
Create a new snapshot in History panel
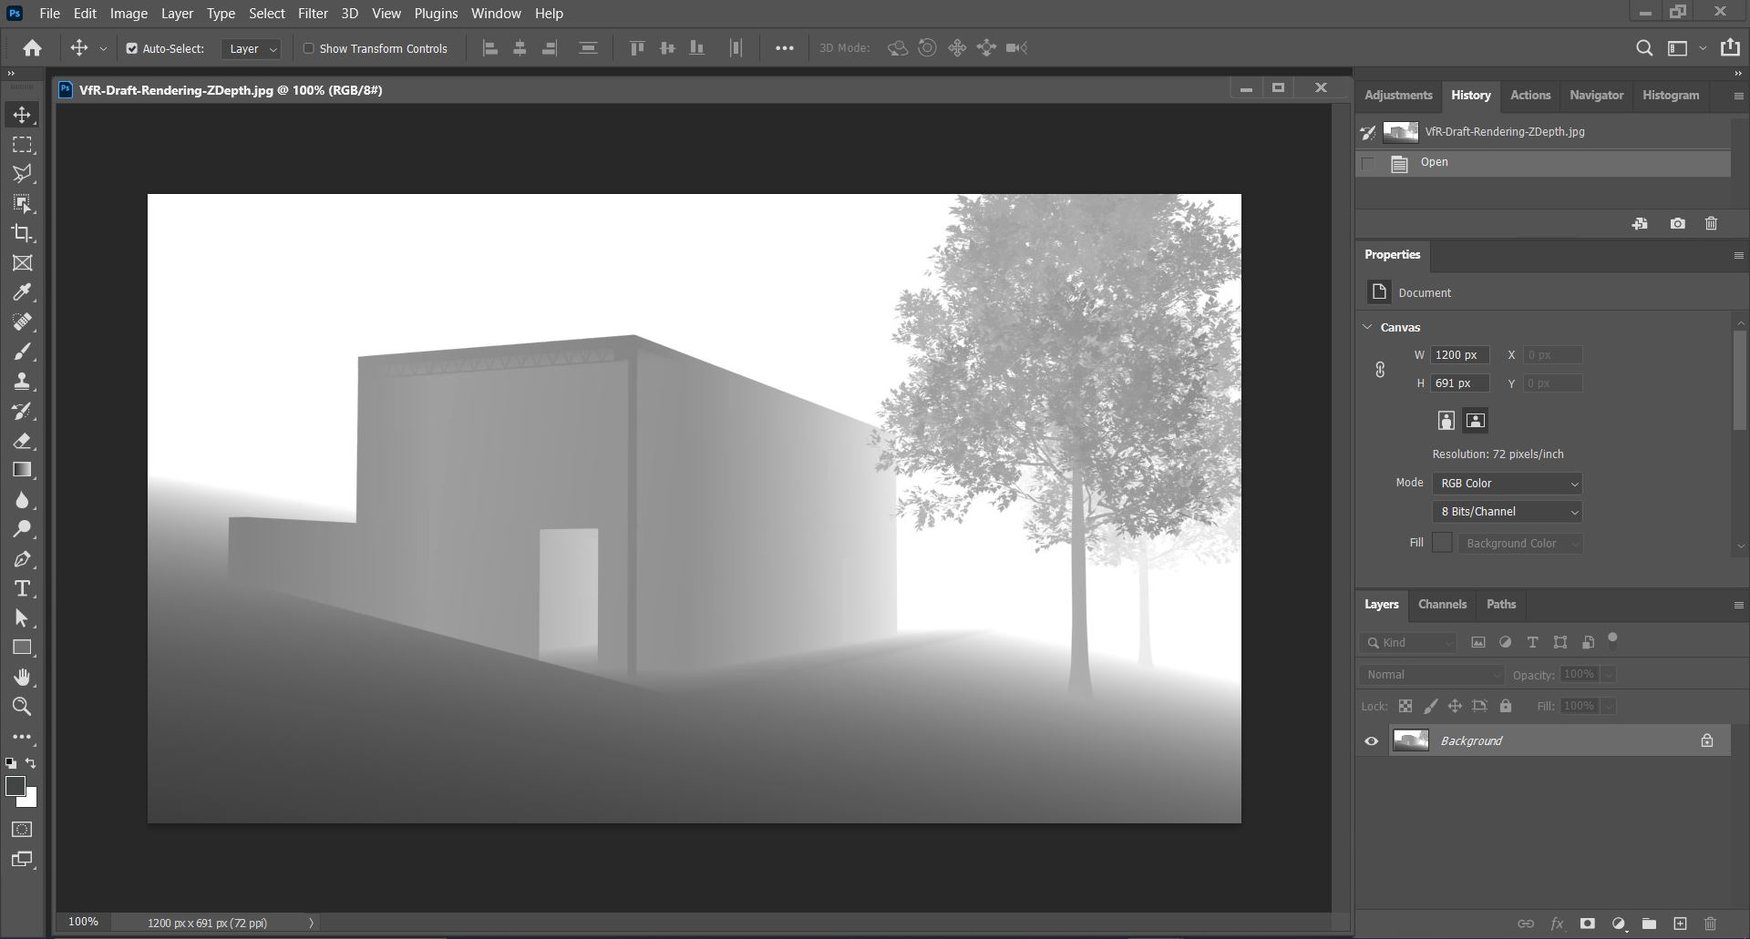(x=1677, y=223)
